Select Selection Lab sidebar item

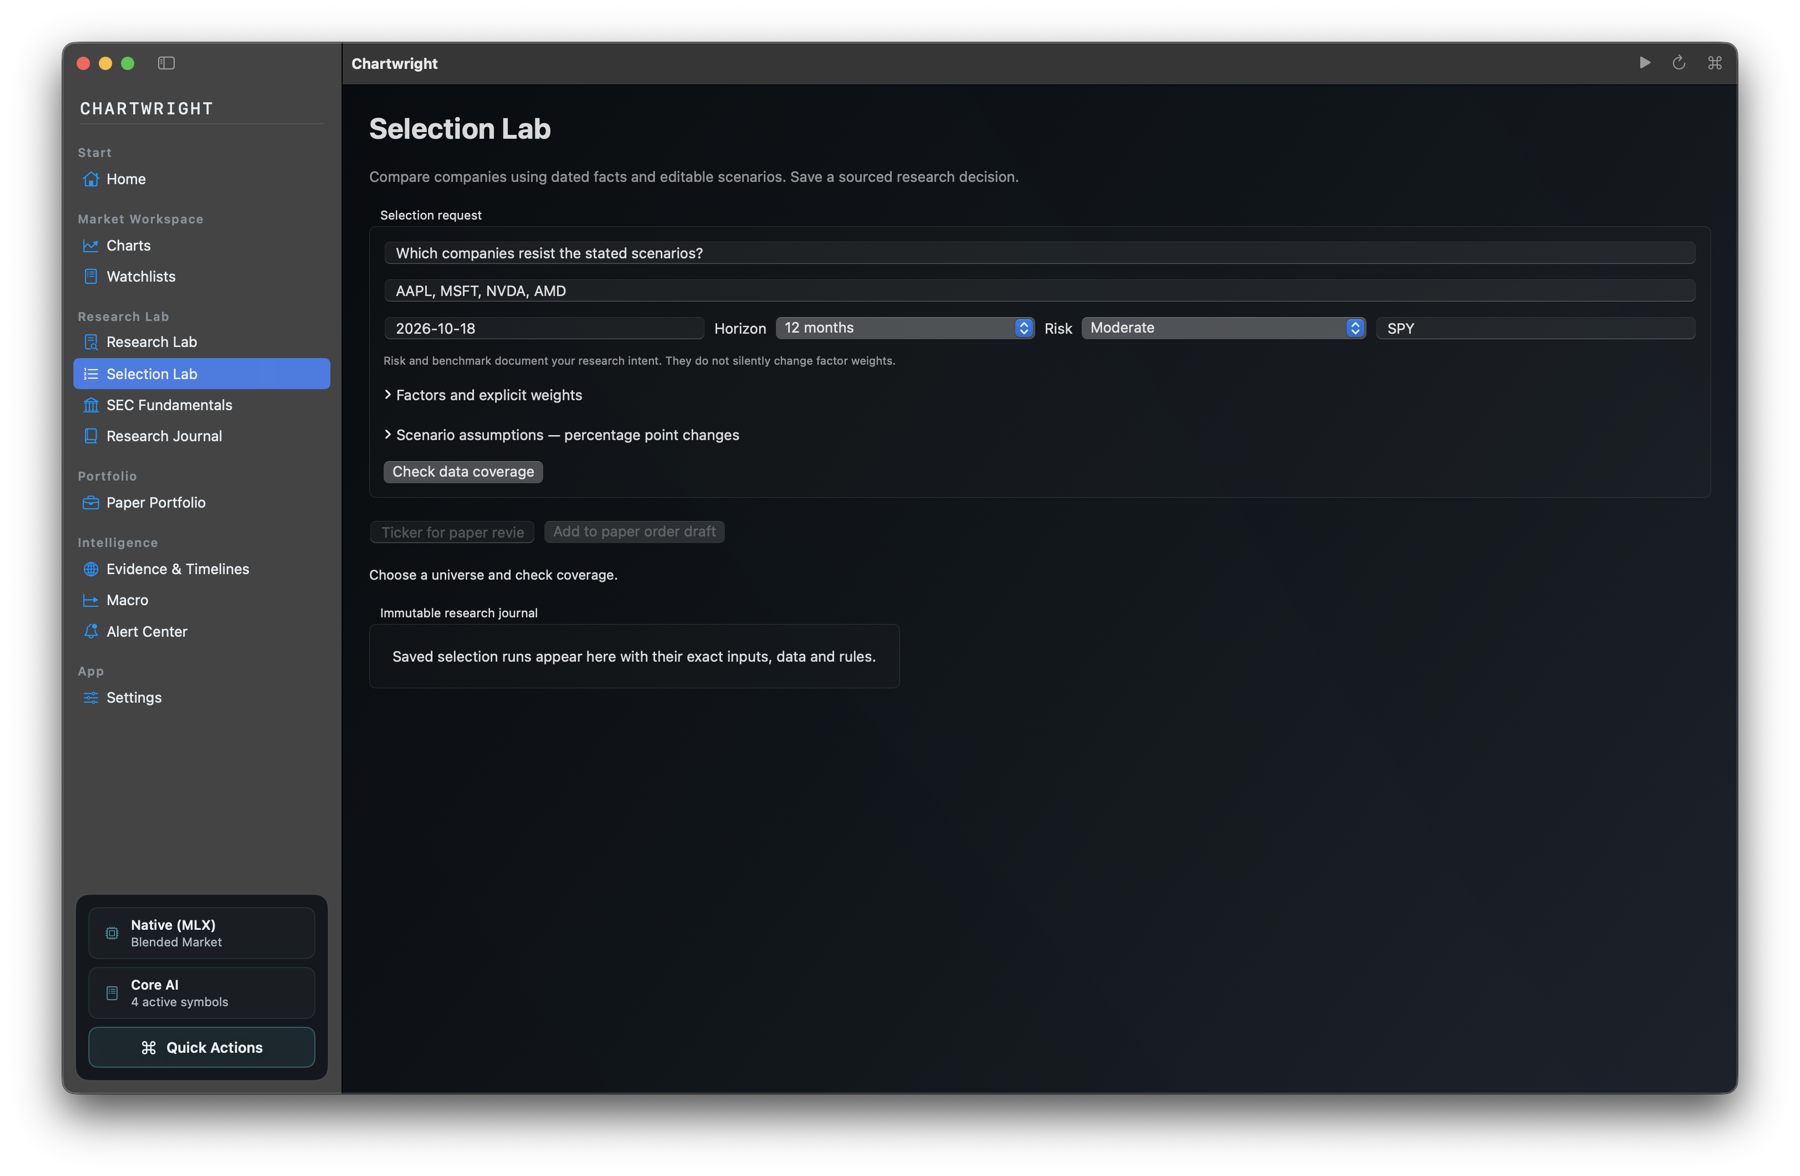click(x=202, y=374)
